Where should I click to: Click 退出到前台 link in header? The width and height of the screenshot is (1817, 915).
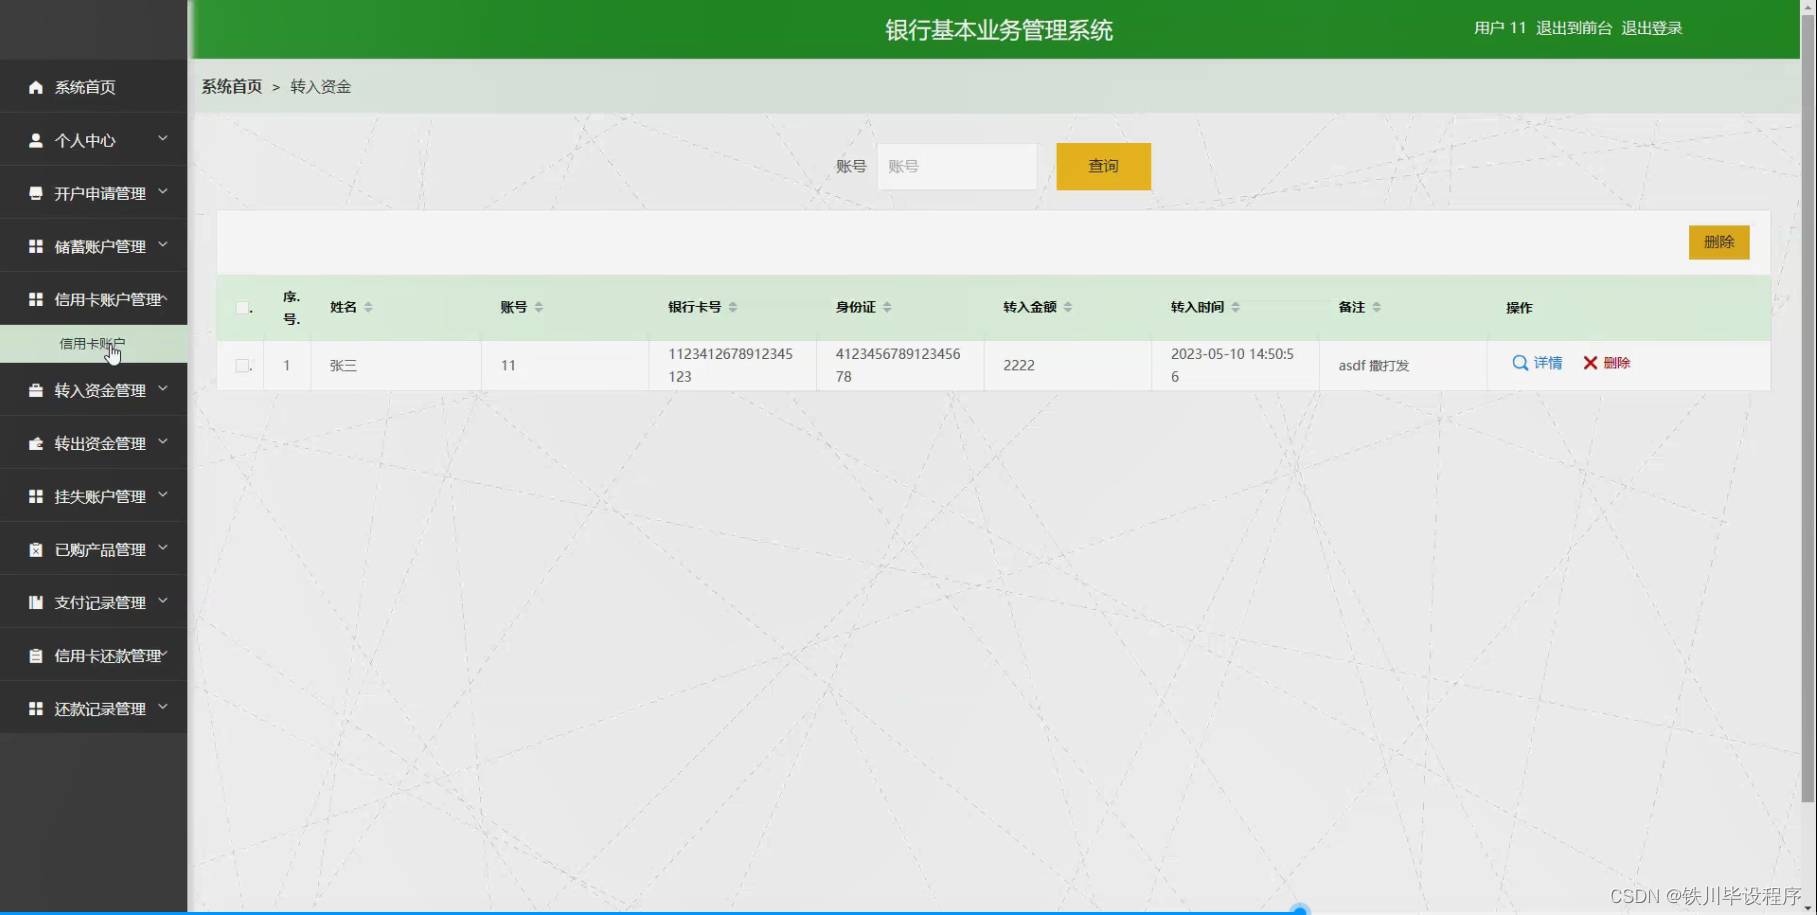coord(1574,28)
